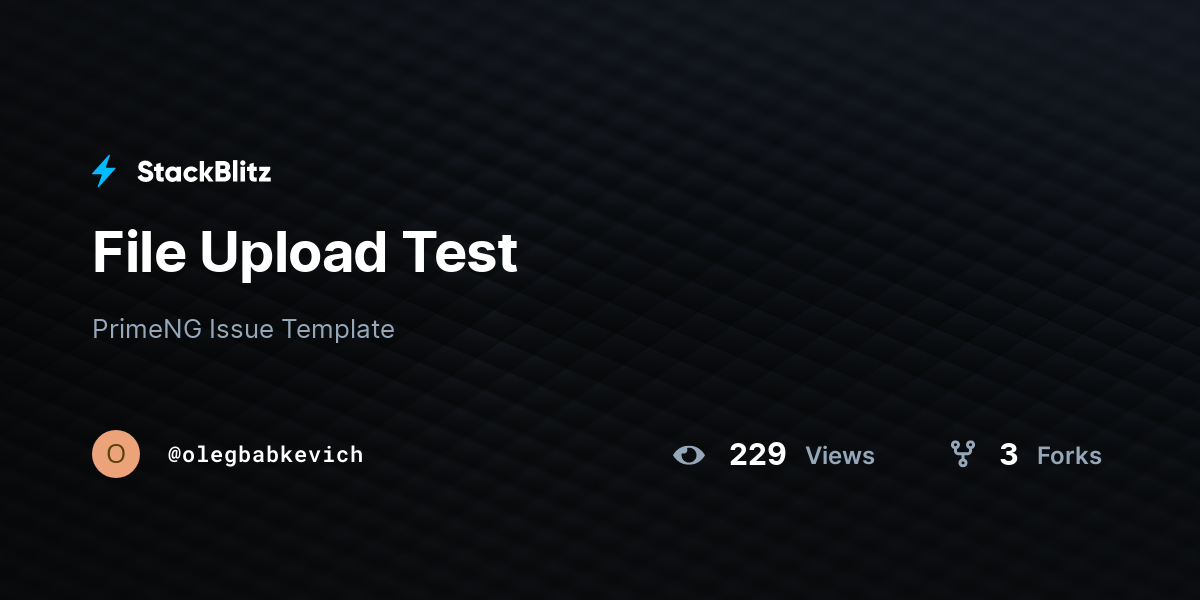Click the letter O inside the avatar
1200x600 pixels.
[116, 454]
